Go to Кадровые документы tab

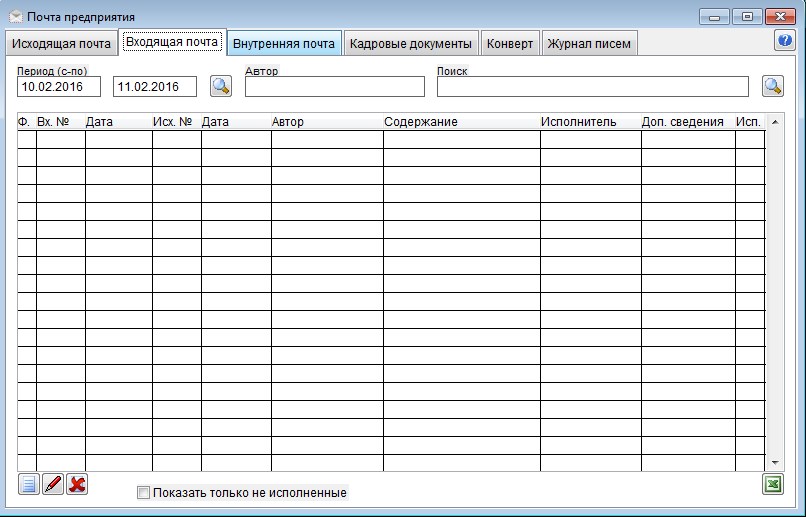pos(411,44)
